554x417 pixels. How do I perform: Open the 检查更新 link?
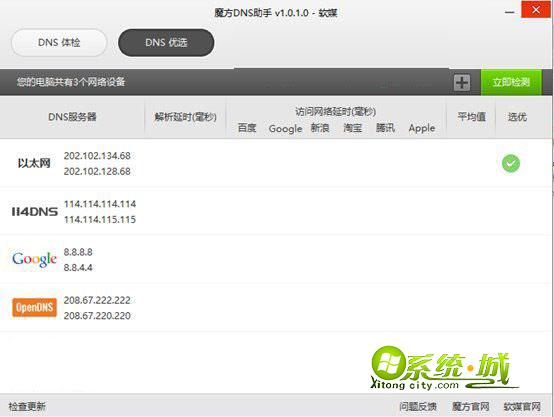click(x=27, y=406)
